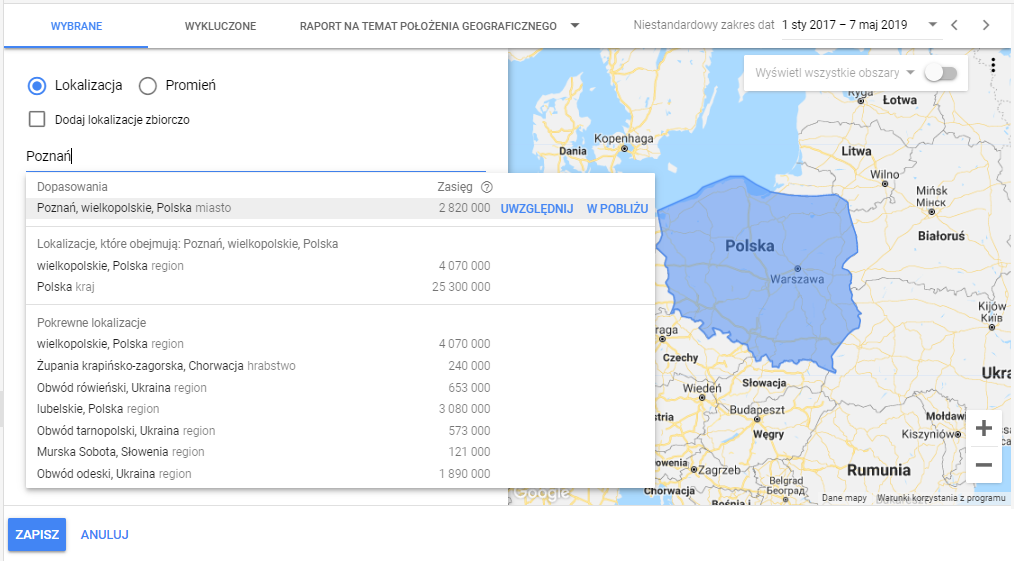Screen dimensions: 1014x561
Task: Check Dodaj lokalizacje zbiorczo checkbox
Action: click(37, 120)
